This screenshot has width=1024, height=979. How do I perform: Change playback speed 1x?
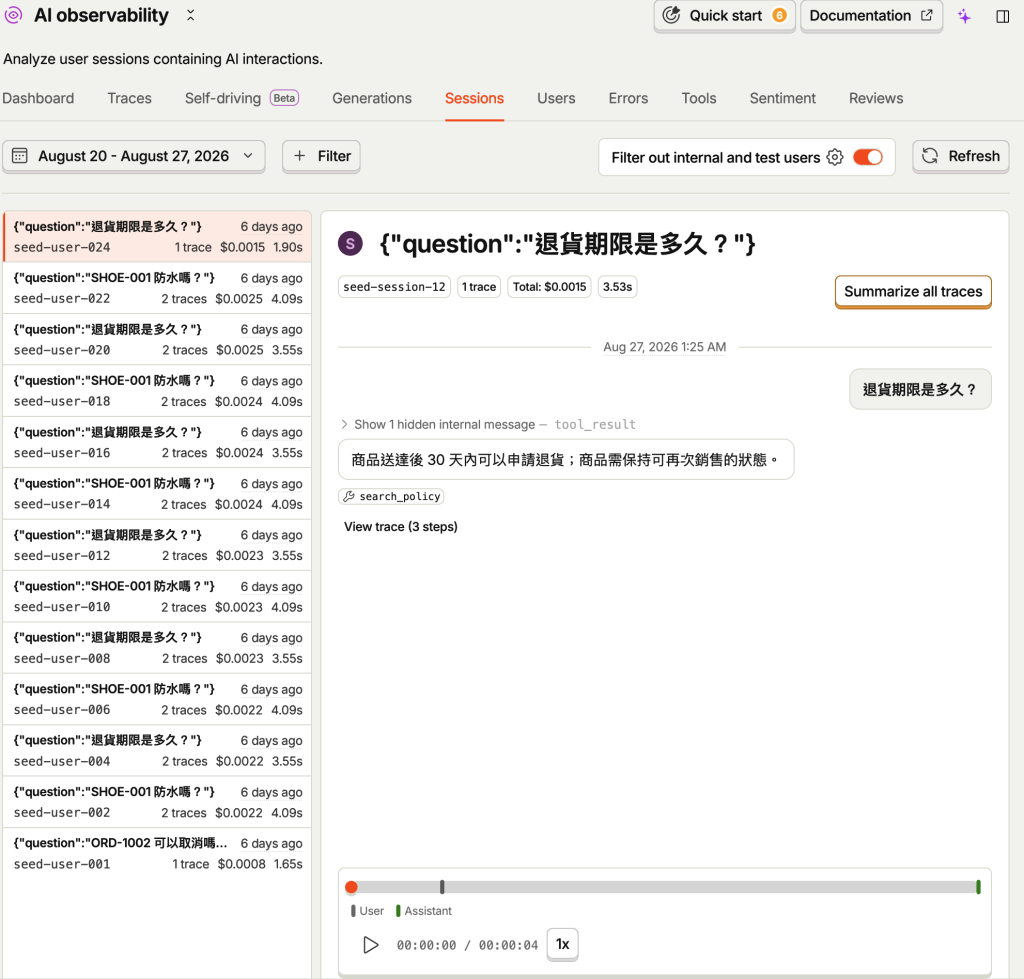point(562,944)
